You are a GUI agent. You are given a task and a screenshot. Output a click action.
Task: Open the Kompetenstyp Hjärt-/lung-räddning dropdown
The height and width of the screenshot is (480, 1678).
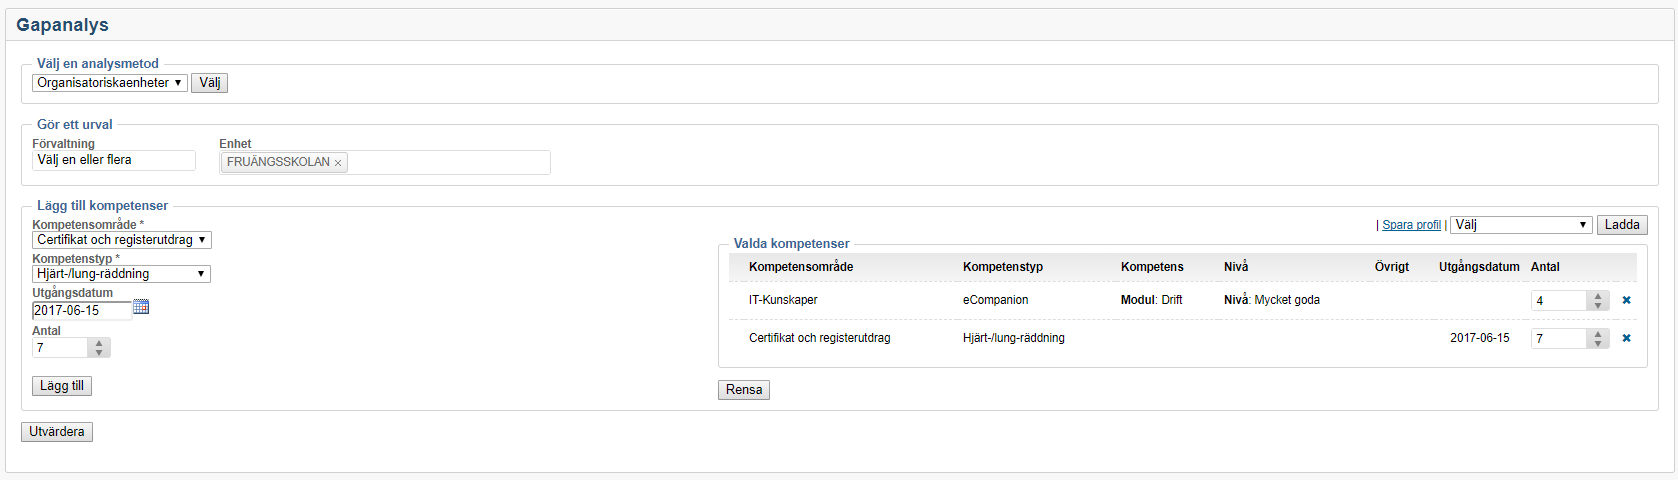121,274
